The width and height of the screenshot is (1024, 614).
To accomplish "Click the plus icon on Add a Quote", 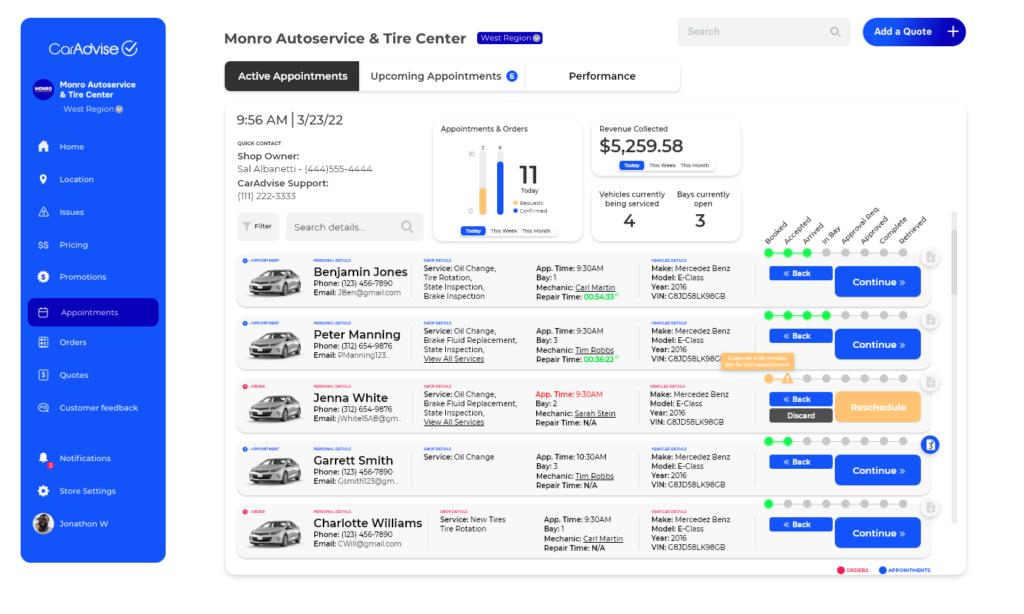I will pyautogui.click(x=953, y=31).
